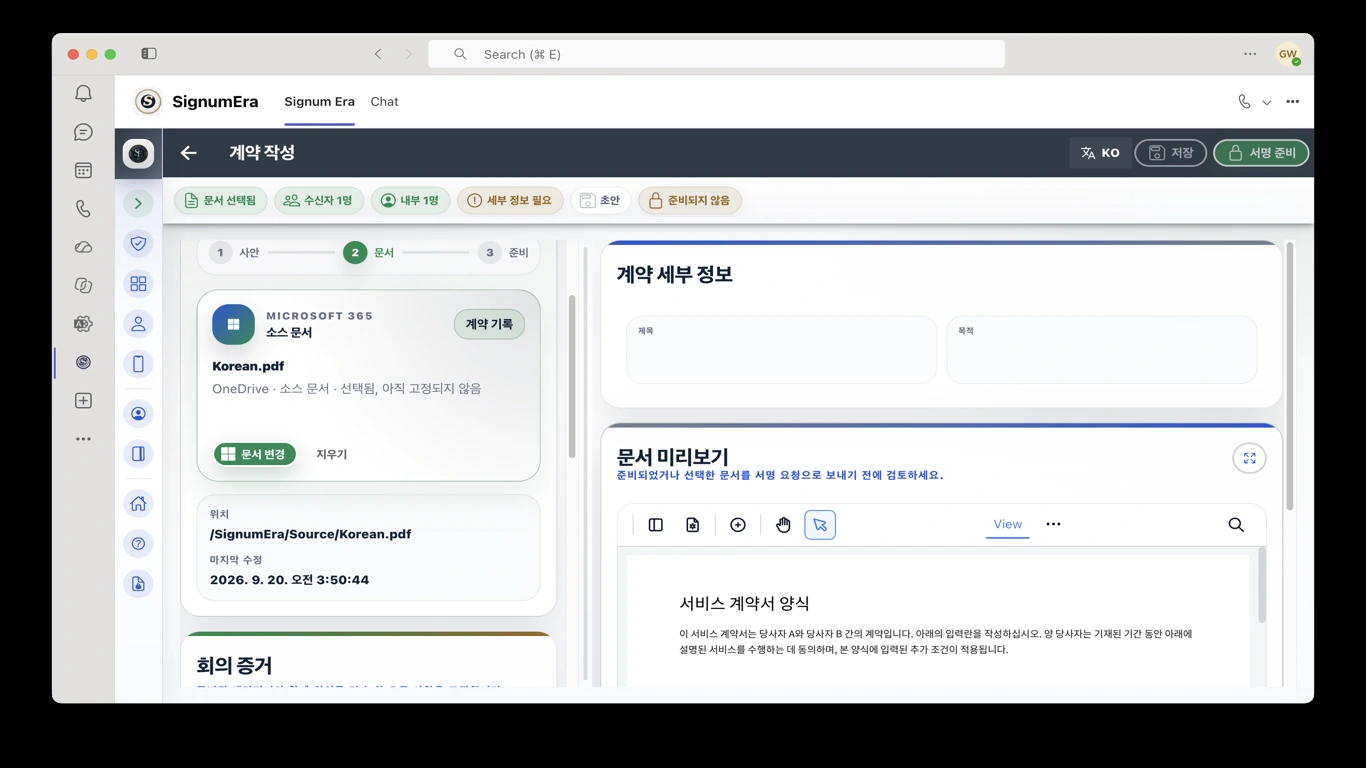This screenshot has height=768, width=1366.
Task: Expand the SignumEra side navigation chevron
Action: click(138, 204)
